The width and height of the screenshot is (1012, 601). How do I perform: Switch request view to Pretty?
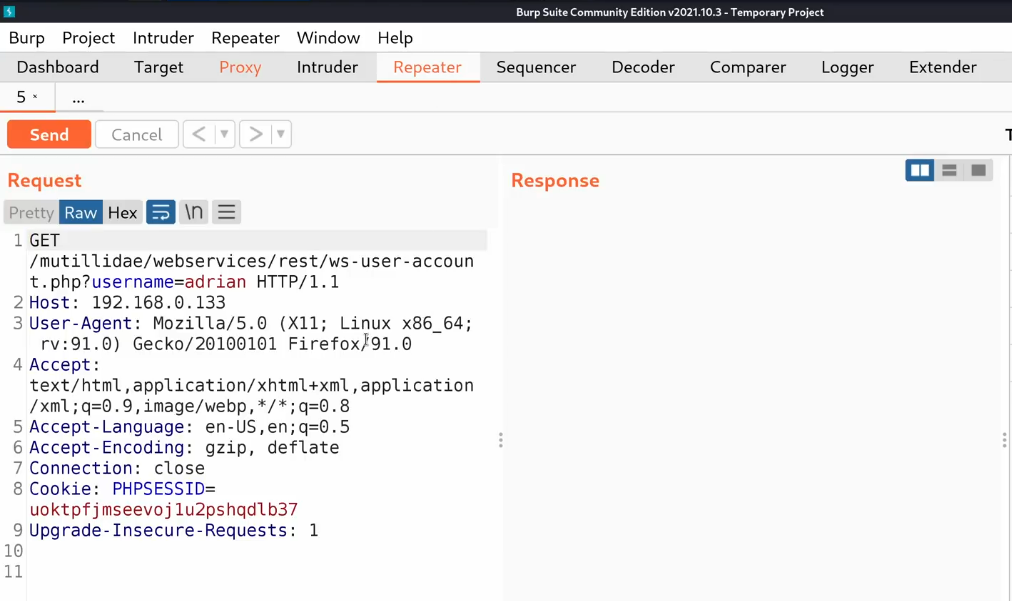click(31, 212)
